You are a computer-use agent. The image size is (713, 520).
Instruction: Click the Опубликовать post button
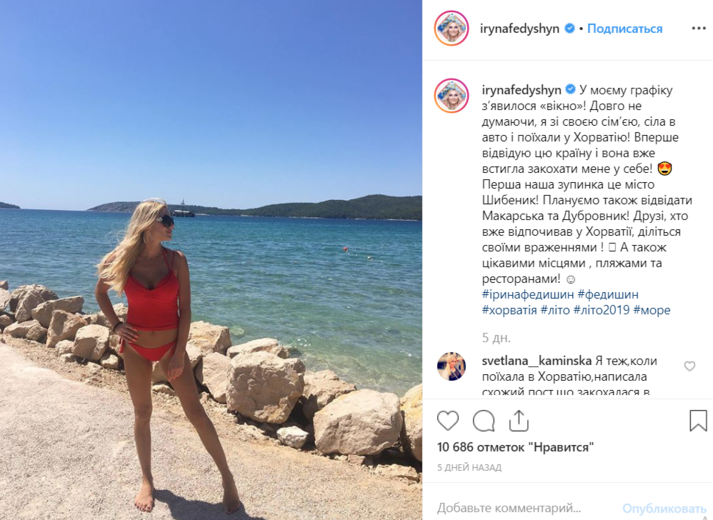pyautogui.click(x=663, y=508)
